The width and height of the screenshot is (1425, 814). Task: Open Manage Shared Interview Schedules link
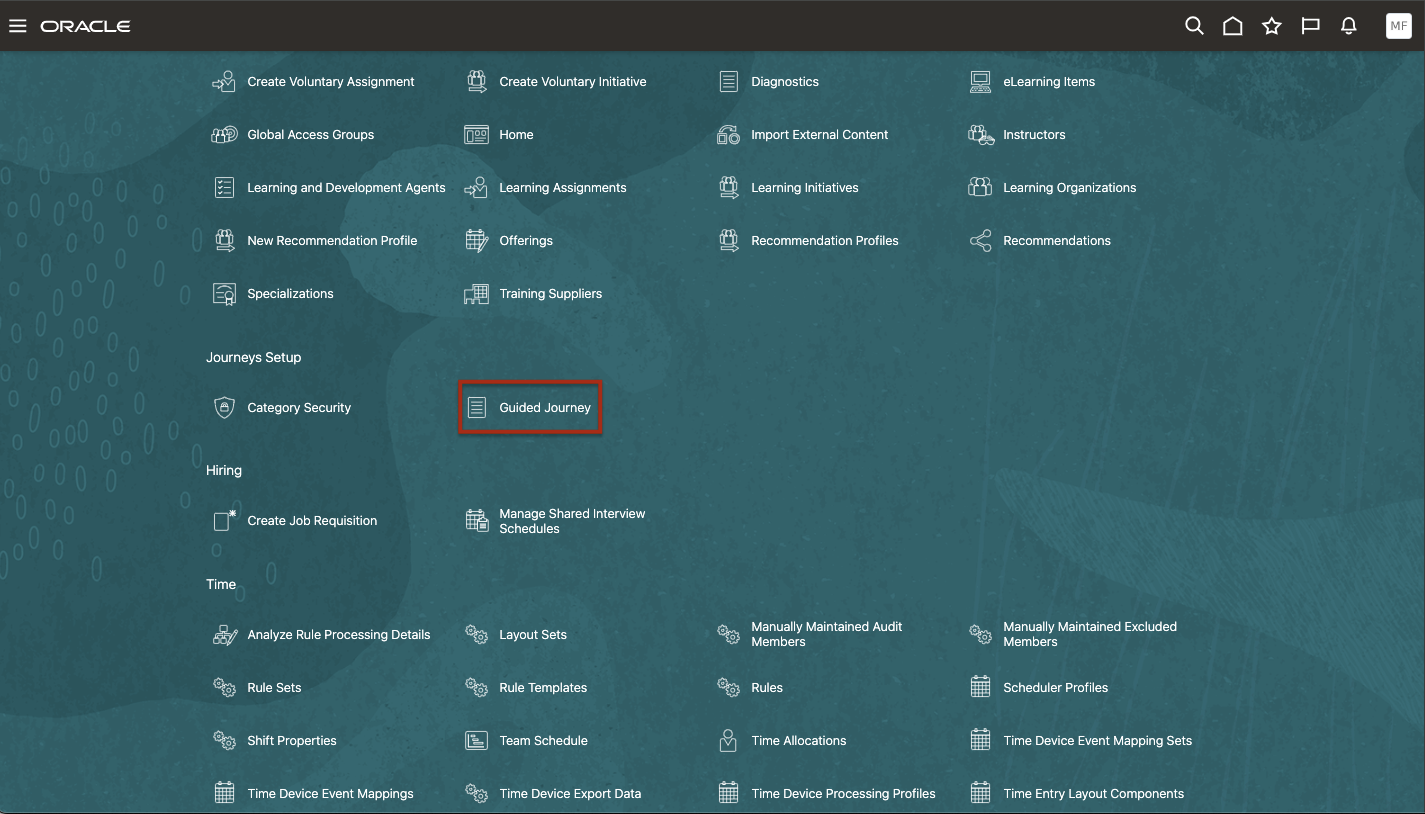(x=572, y=521)
